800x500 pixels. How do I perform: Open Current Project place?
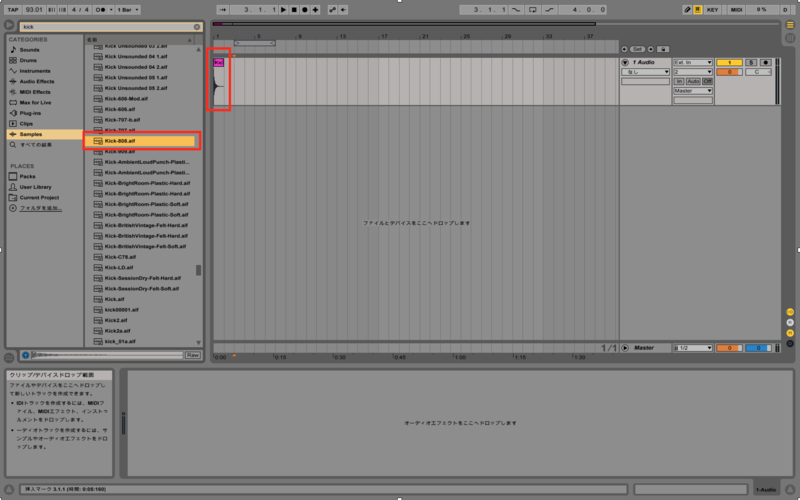tap(39, 197)
